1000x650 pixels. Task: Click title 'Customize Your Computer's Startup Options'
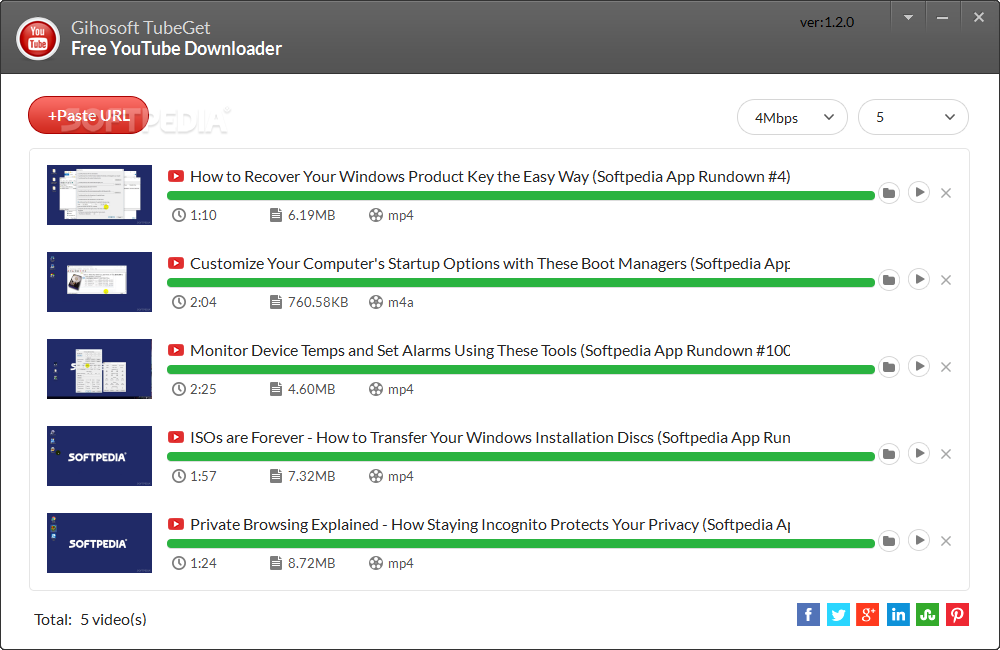490,263
